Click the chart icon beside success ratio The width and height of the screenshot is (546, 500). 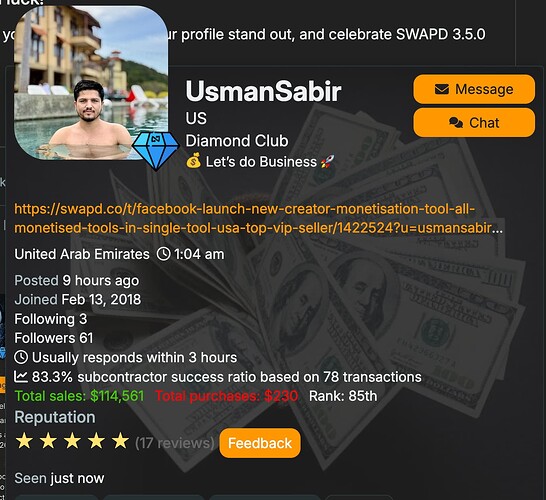coord(21,376)
